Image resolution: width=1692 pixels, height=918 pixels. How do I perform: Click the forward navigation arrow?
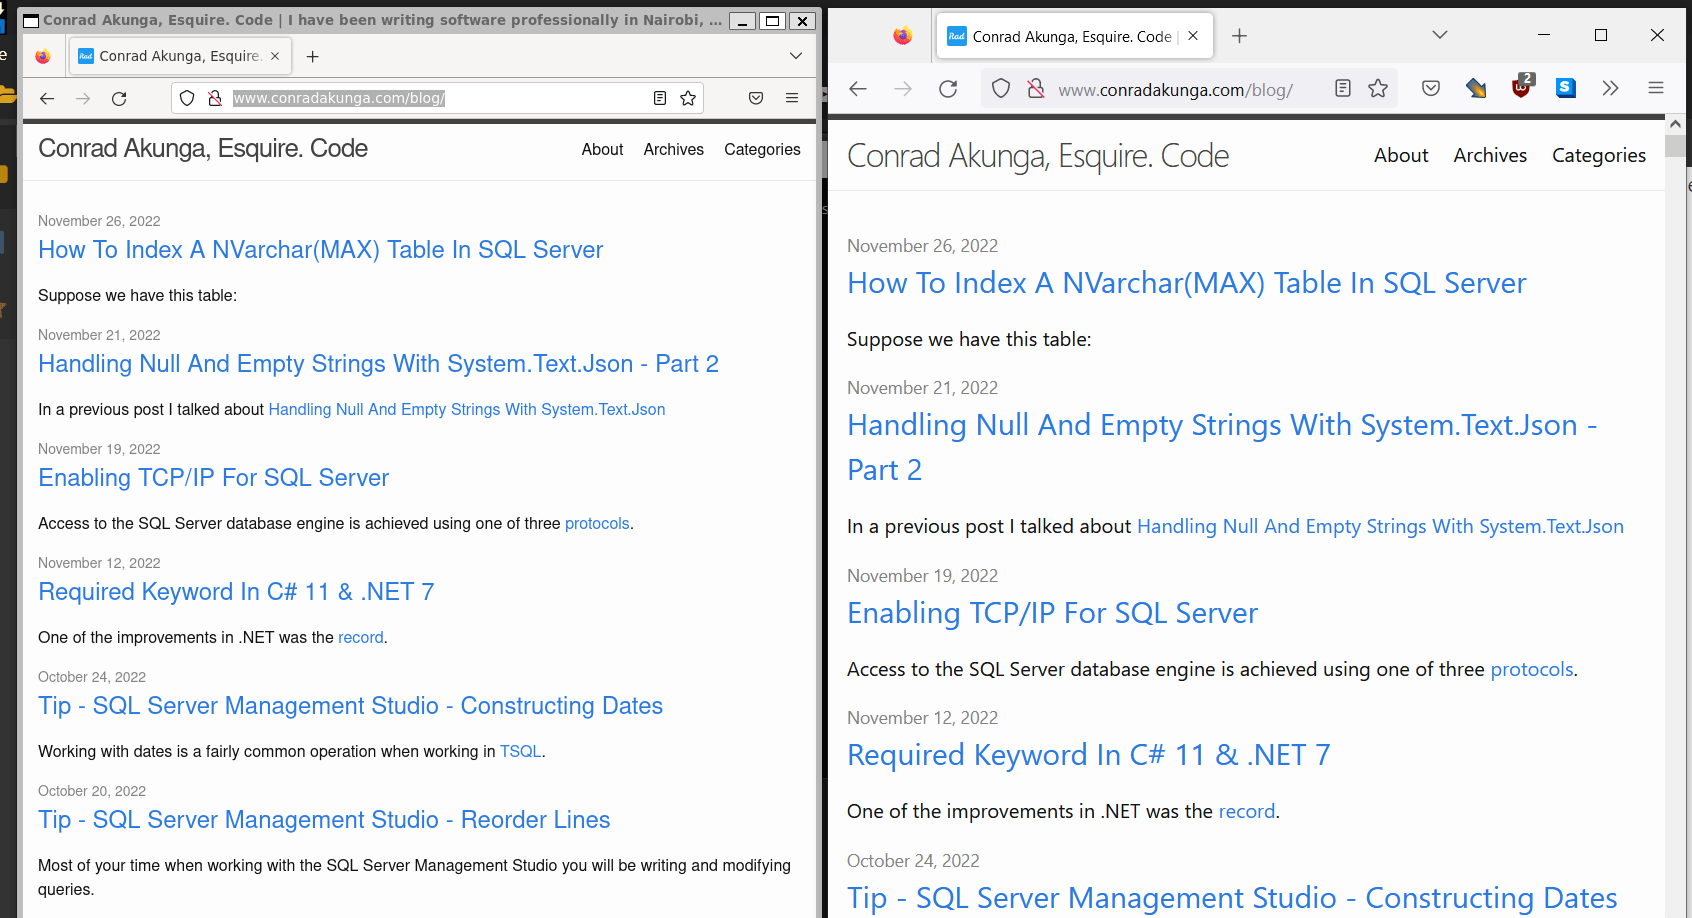(903, 88)
